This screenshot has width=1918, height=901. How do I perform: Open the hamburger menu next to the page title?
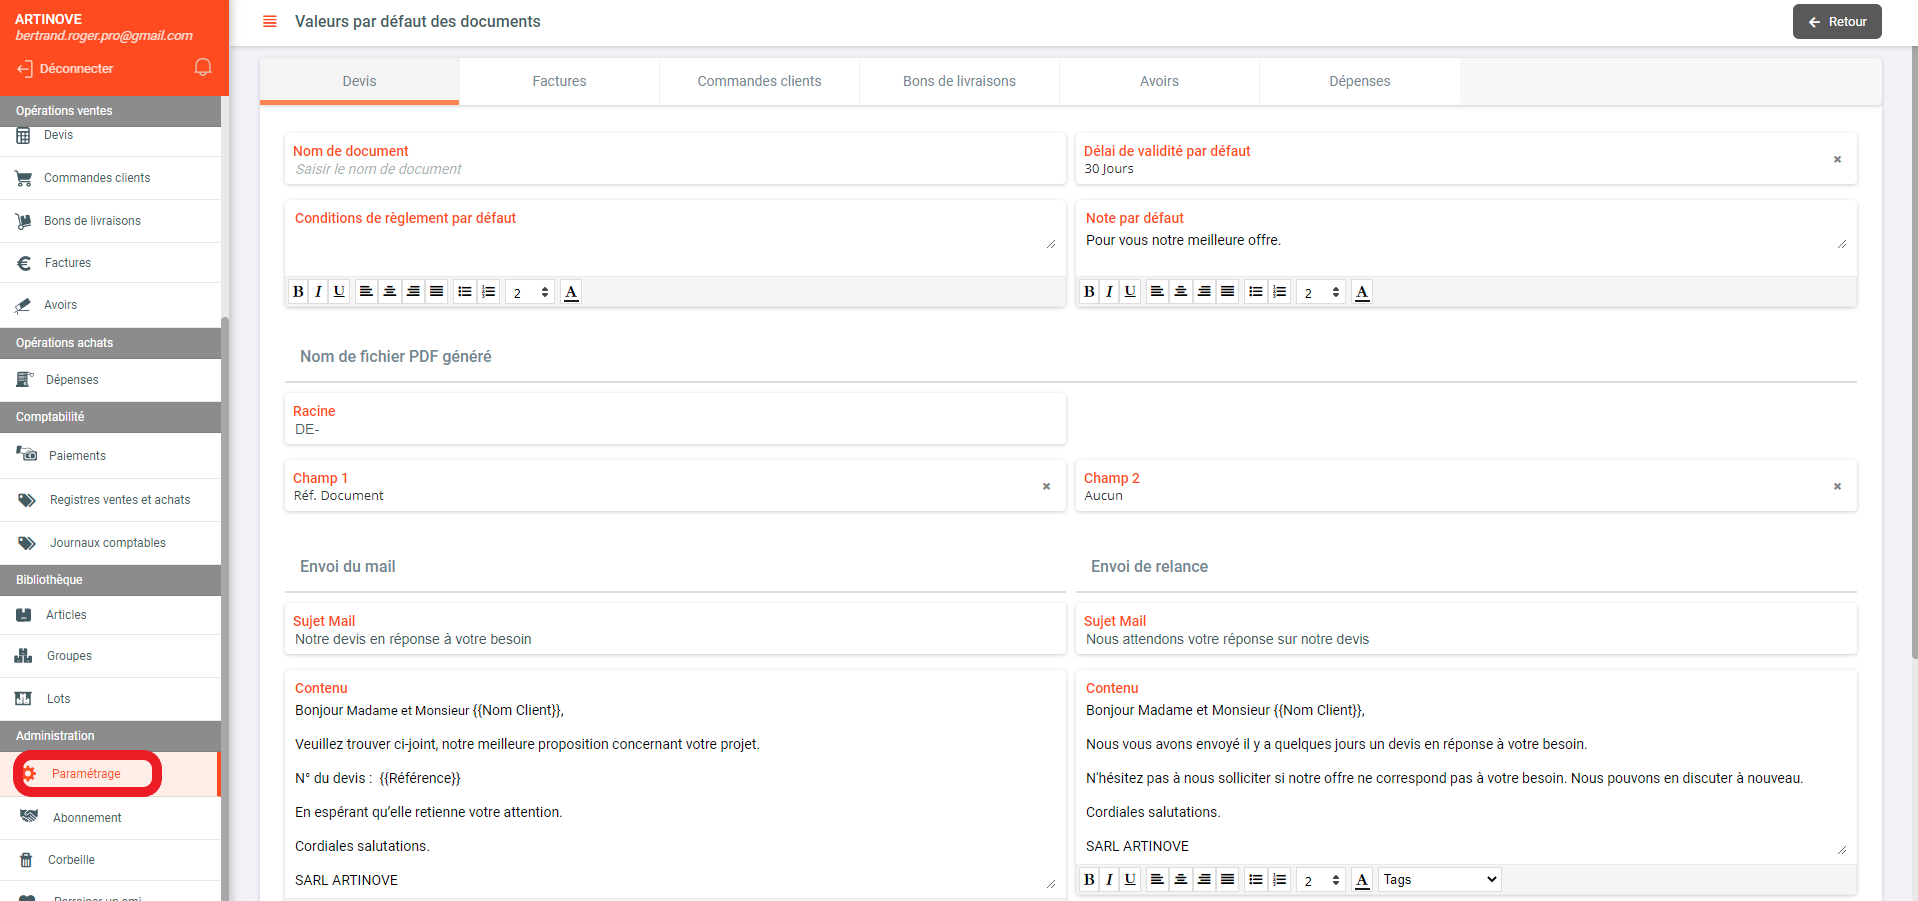pos(269,21)
